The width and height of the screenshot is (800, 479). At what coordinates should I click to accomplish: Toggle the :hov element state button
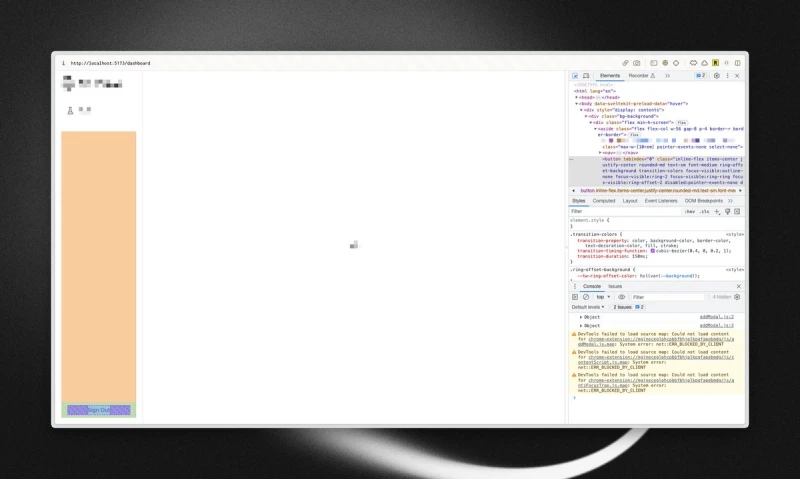point(690,212)
